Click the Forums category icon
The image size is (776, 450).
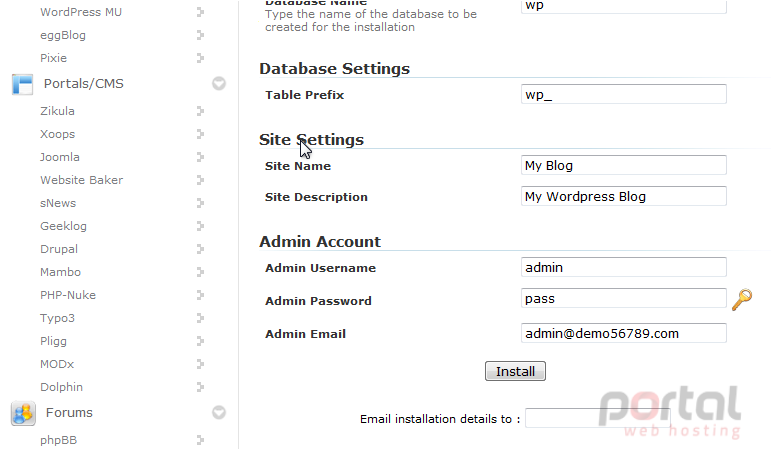23,413
